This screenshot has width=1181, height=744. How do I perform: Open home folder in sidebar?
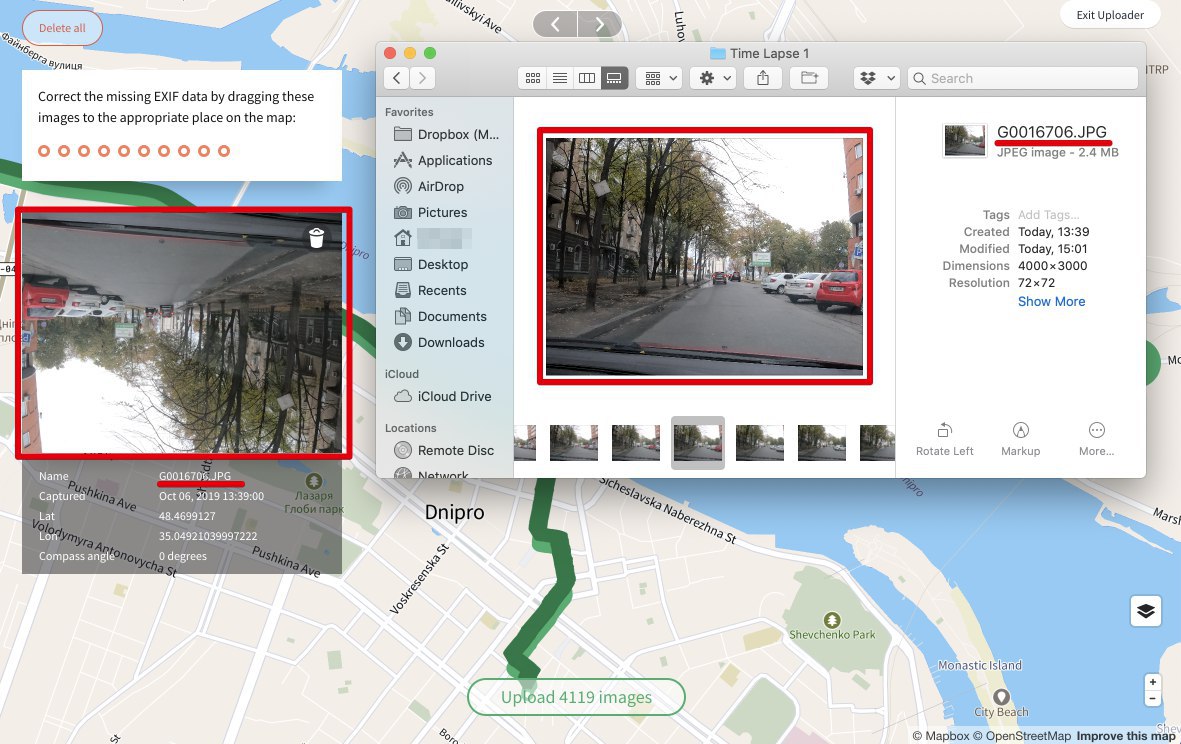tap(433, 239)
